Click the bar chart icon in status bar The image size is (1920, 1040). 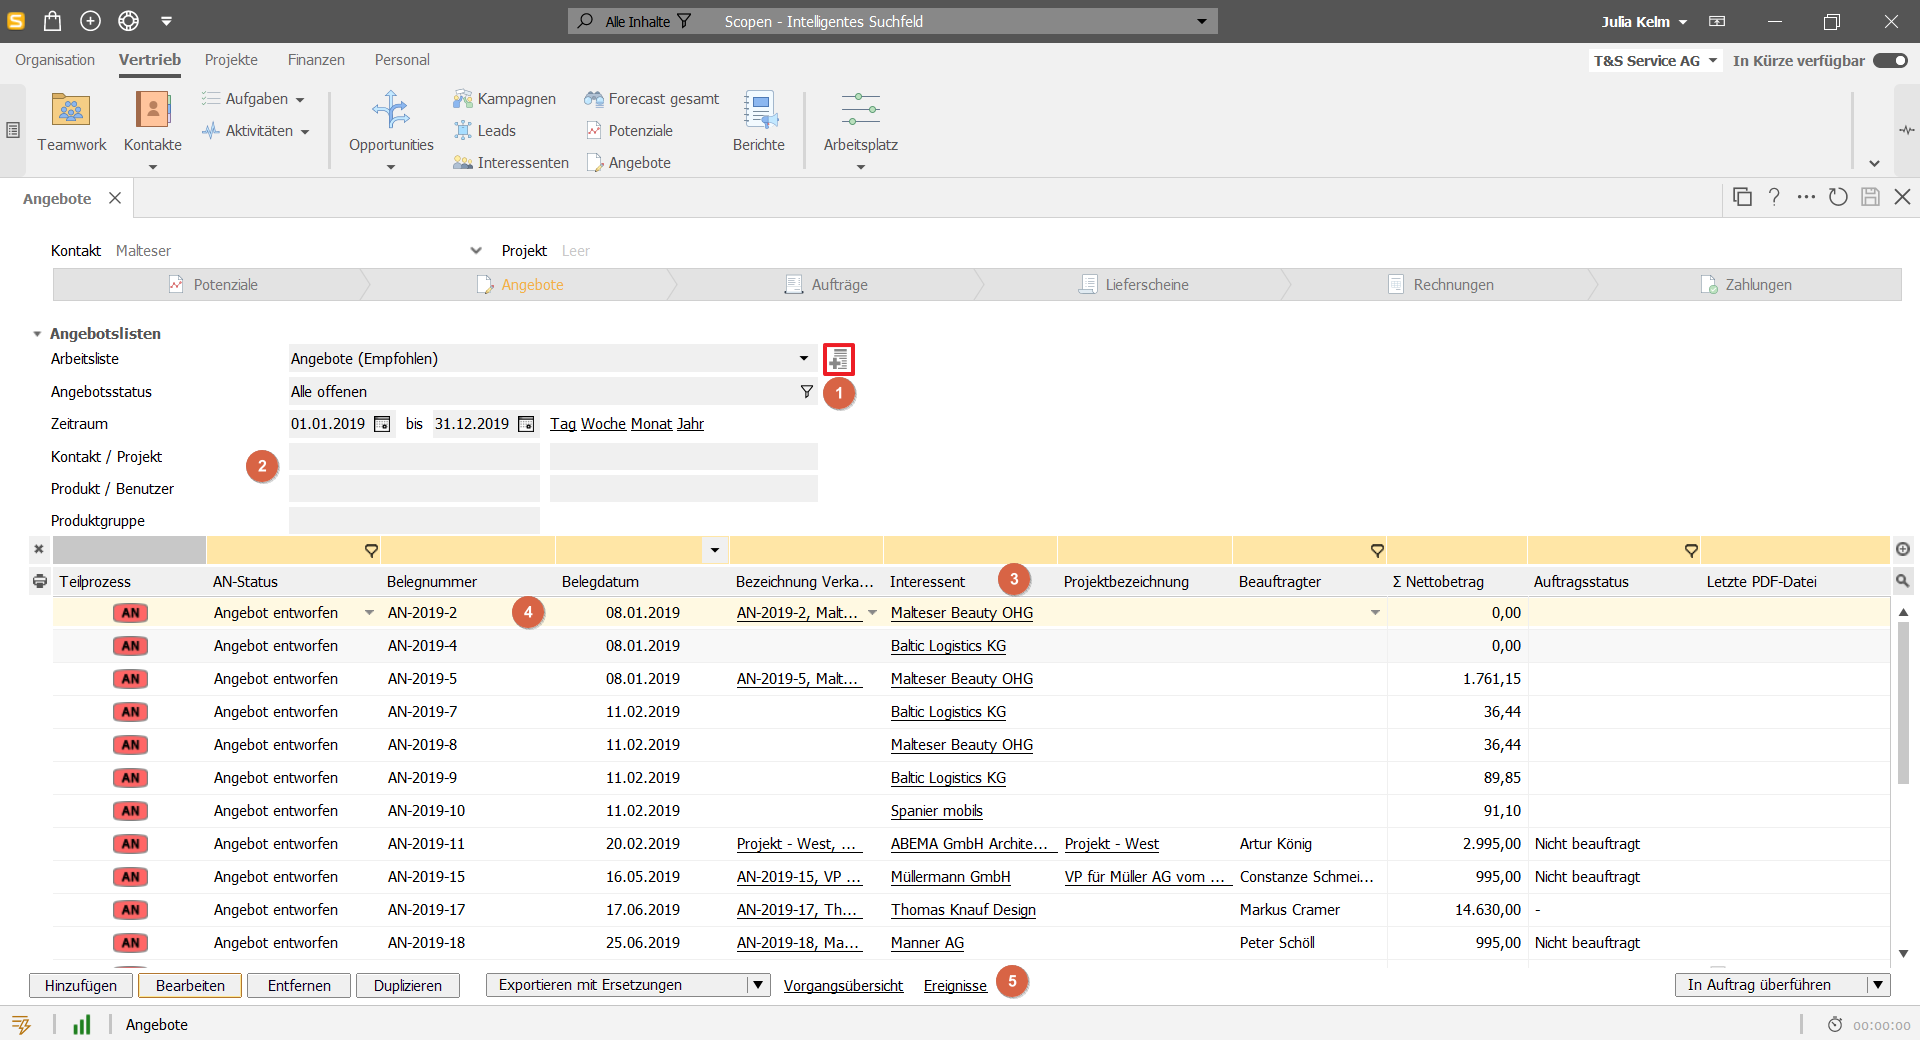(82, 1024)
